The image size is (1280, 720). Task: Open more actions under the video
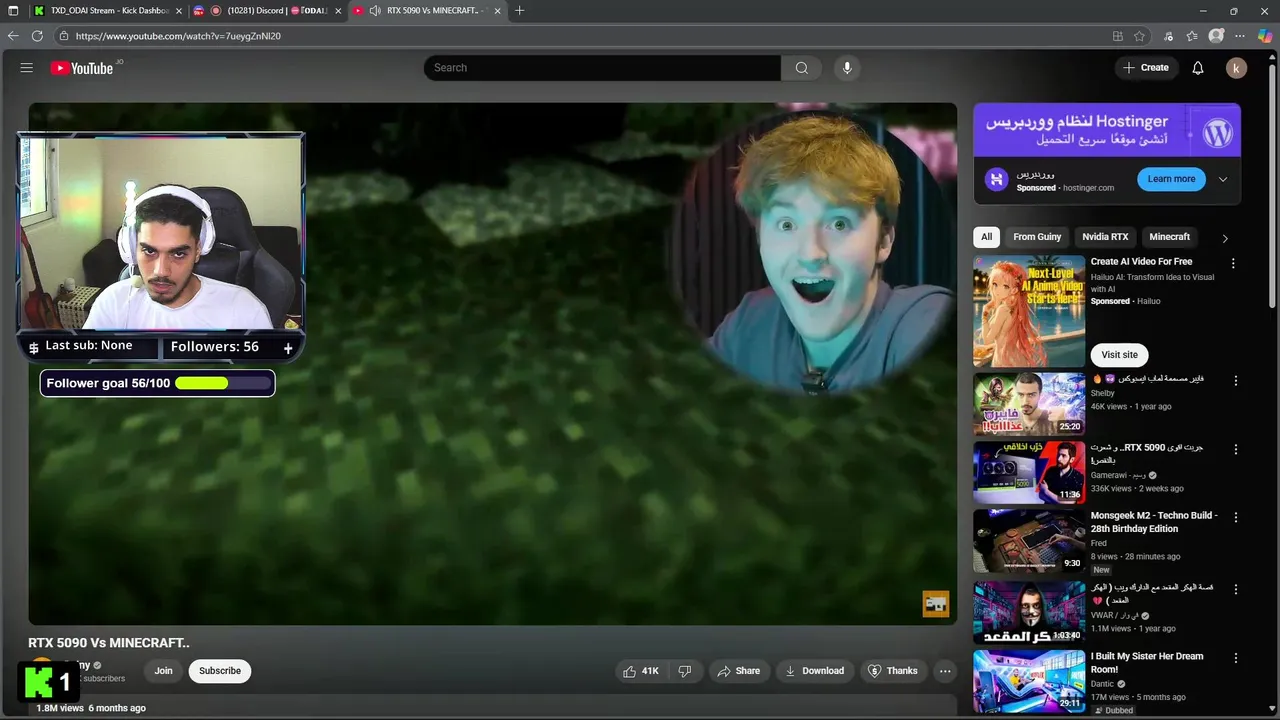click(945, 671)
